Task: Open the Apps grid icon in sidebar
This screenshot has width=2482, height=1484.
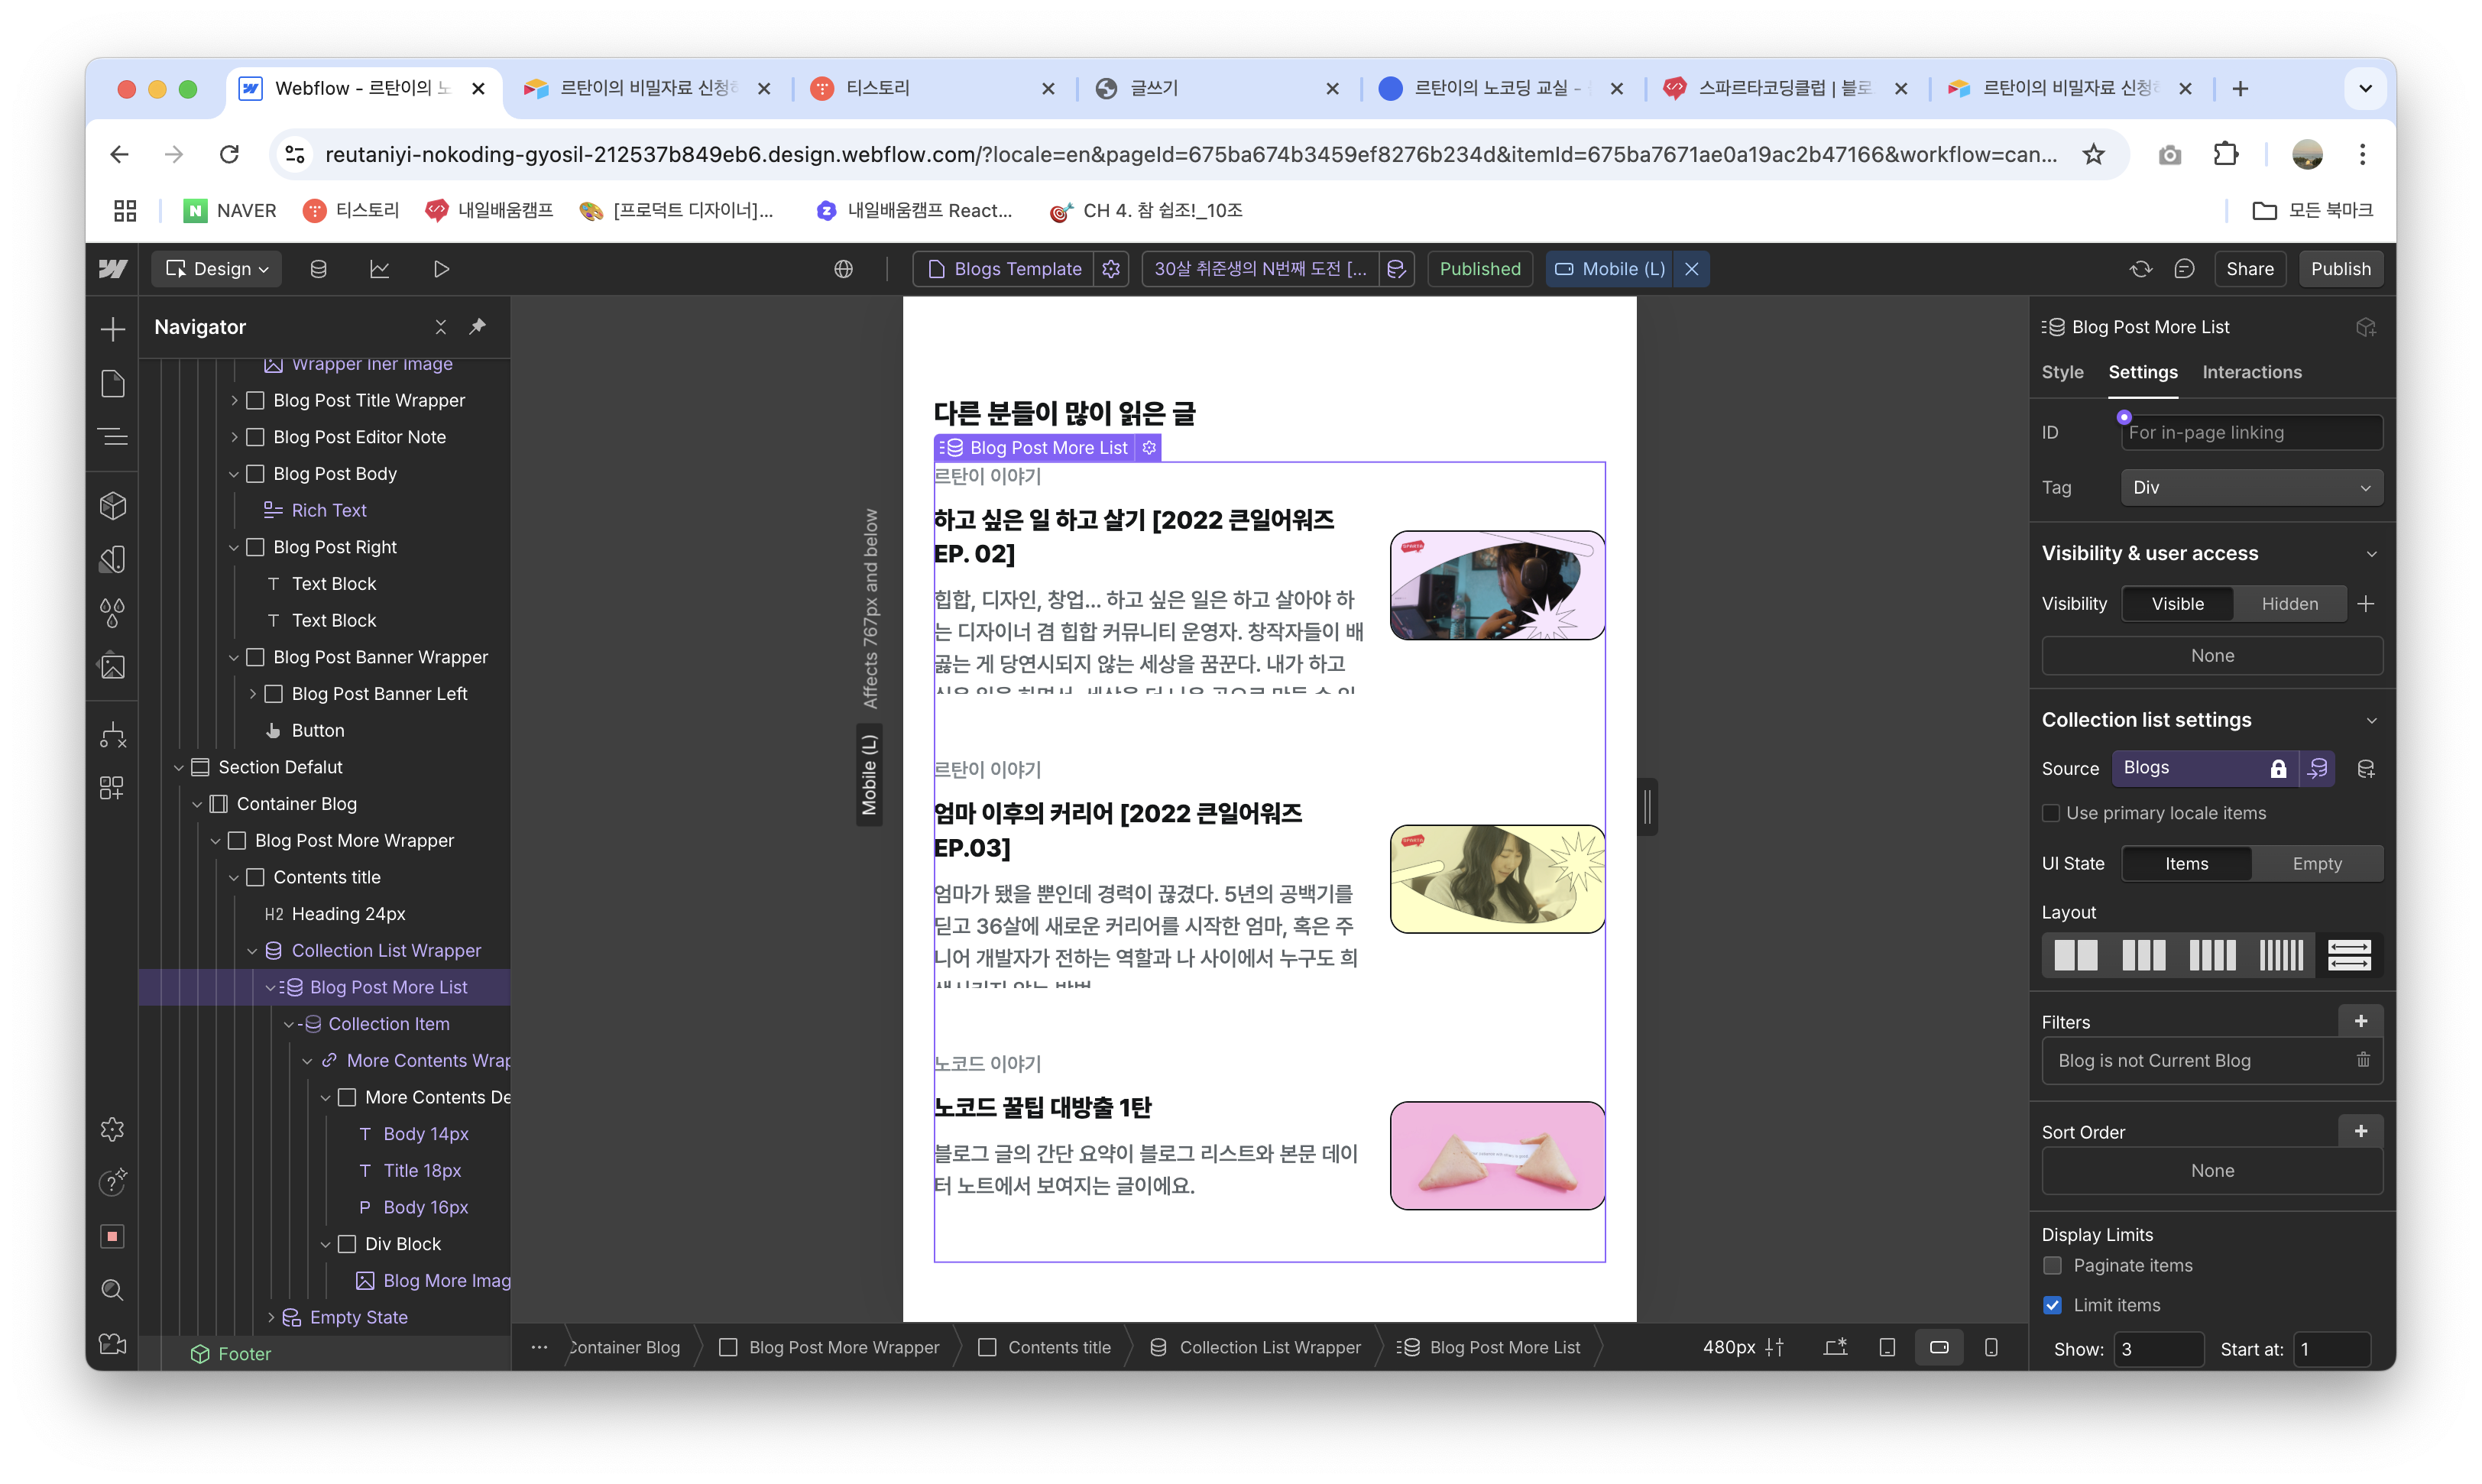Action: click(113, 788)
